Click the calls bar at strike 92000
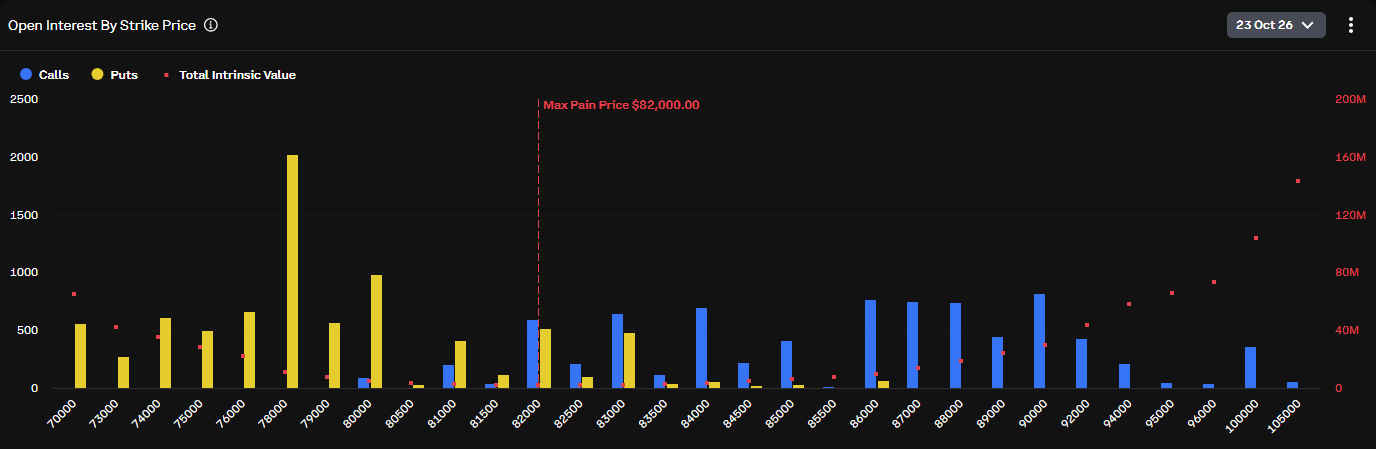Image resolution: width=1376 pixels, height=449 pixels. click(1082, 363)
